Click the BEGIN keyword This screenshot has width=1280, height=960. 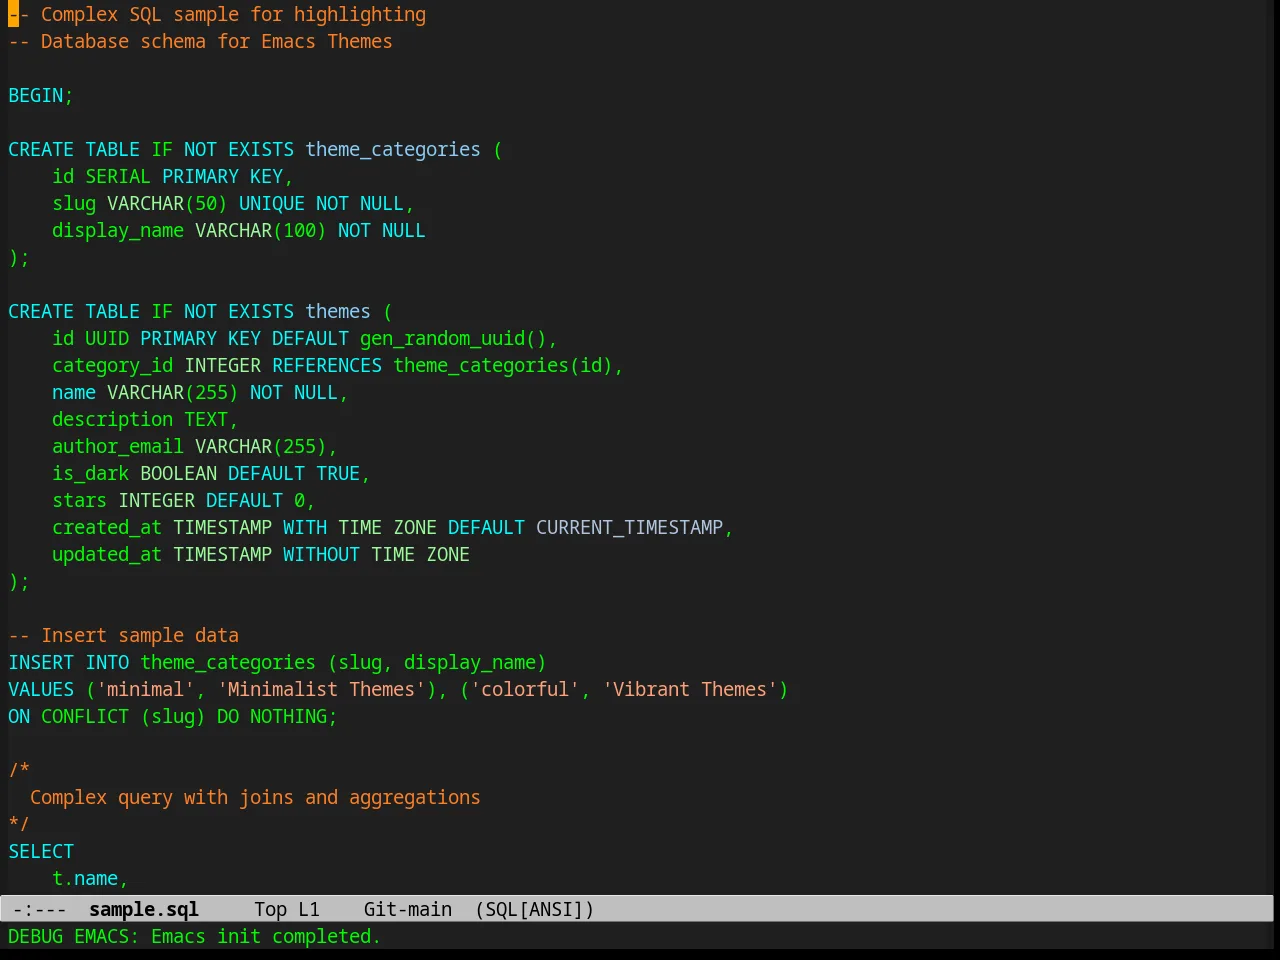pos(36,95)
